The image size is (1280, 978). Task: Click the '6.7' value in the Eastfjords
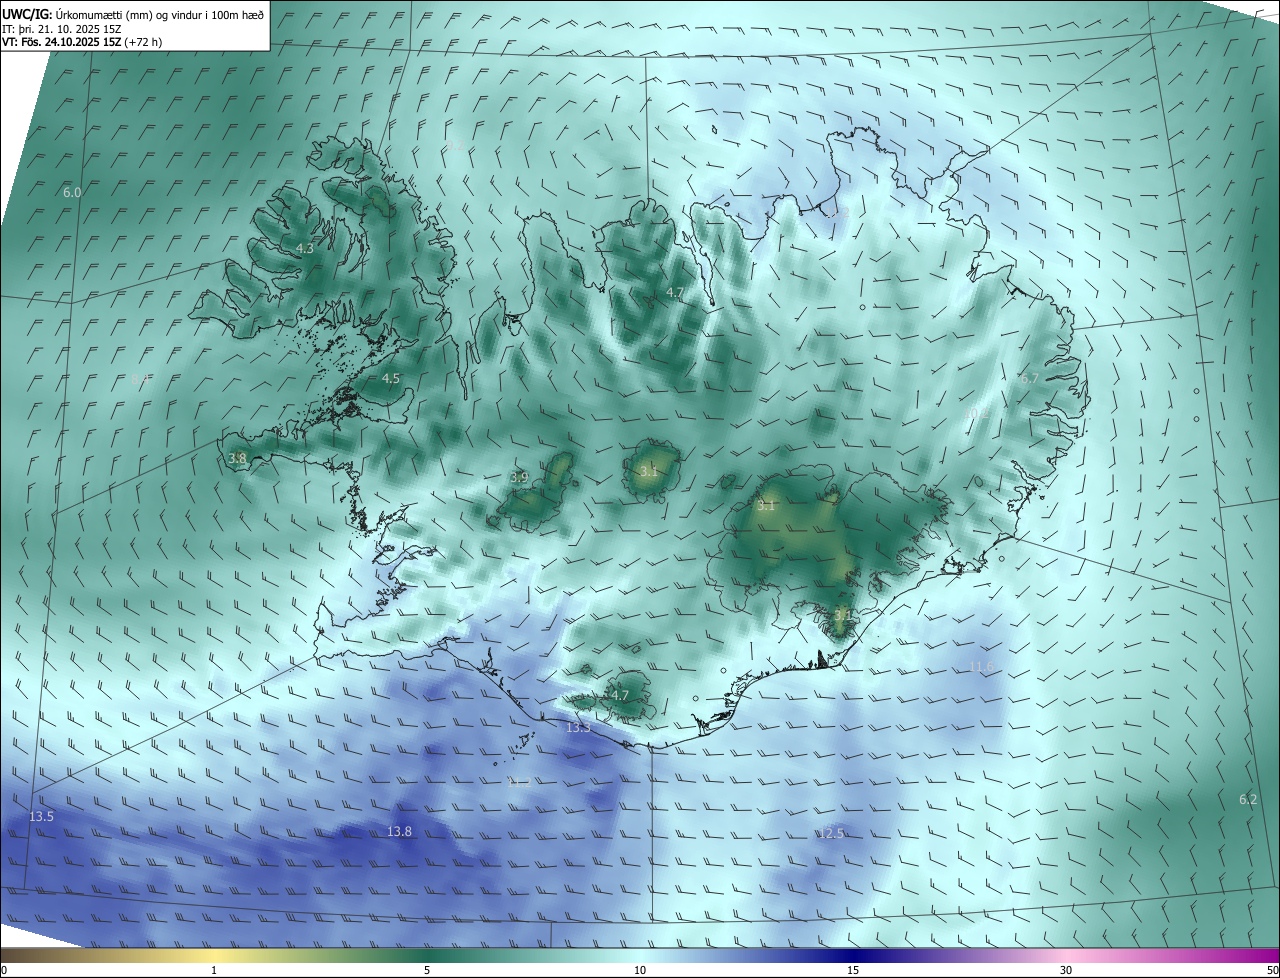[1030, 378]
